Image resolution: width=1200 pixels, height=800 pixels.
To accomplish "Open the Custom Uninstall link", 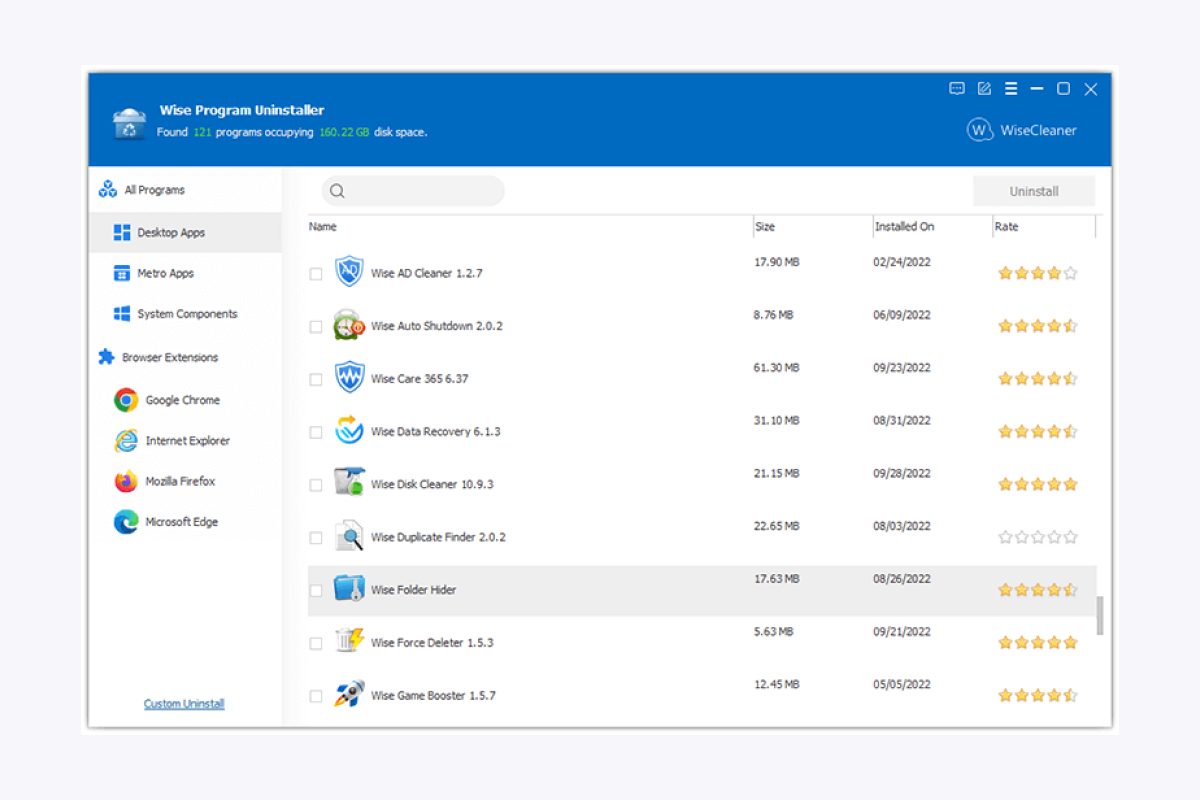I will tap(183, 703).
